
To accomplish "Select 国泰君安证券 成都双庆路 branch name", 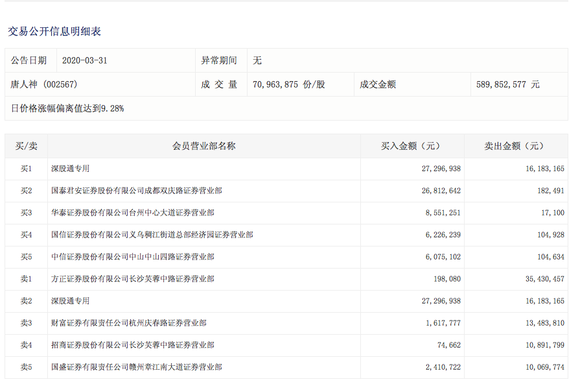I will [x=136, y=191].
